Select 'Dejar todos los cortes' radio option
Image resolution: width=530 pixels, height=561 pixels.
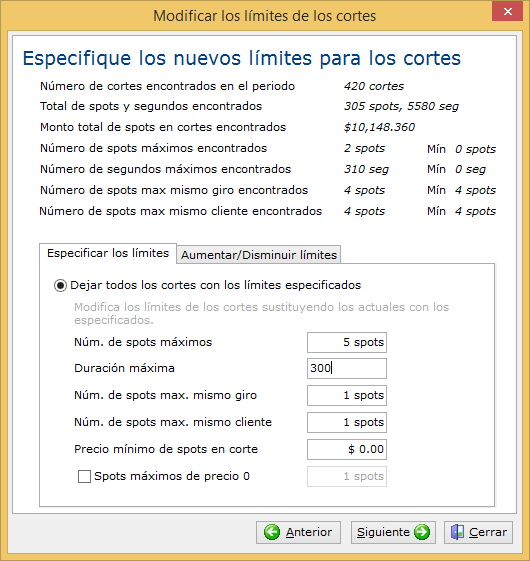click(x=60, y=286)
